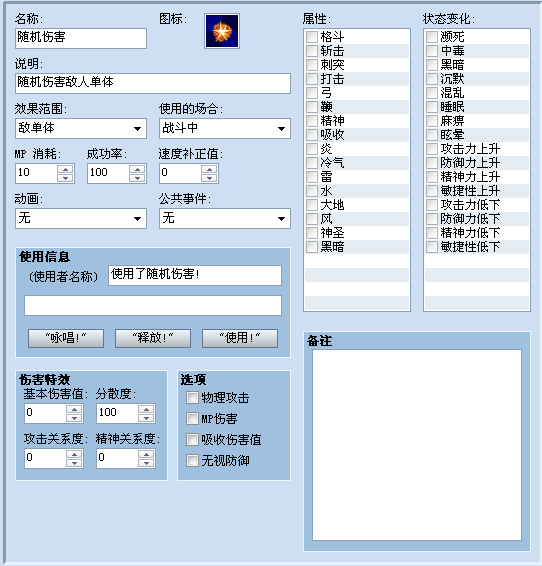Tick the MP伤害 option checkbox
The width and height of the screenshot is (542, 566).
[x=192, y=419]
